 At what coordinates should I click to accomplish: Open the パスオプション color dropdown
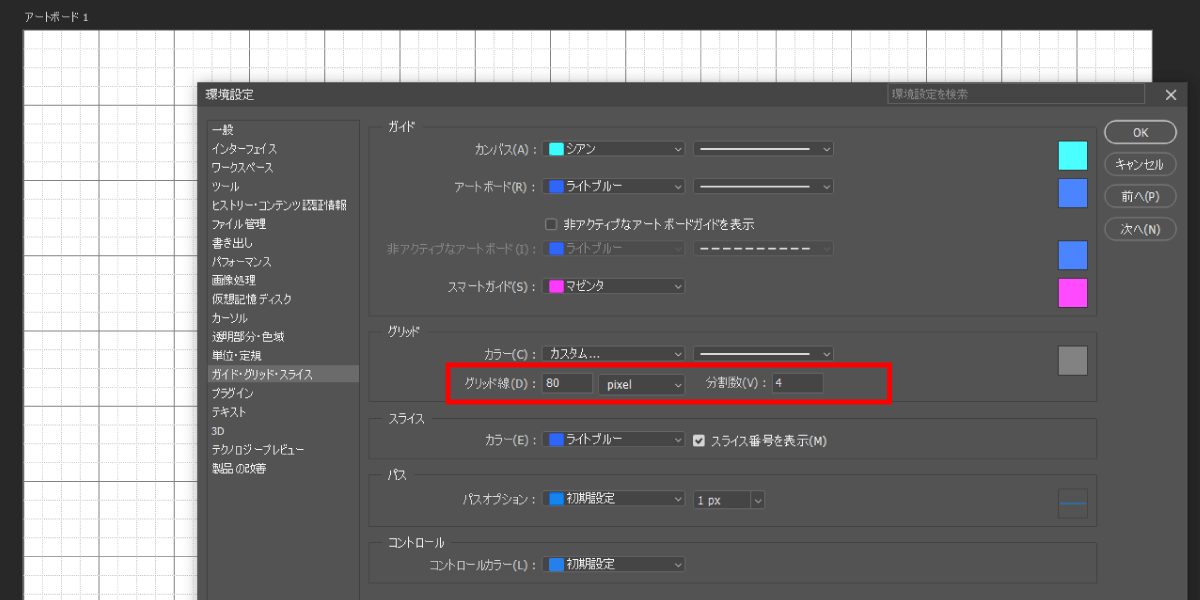coord(614,499)
